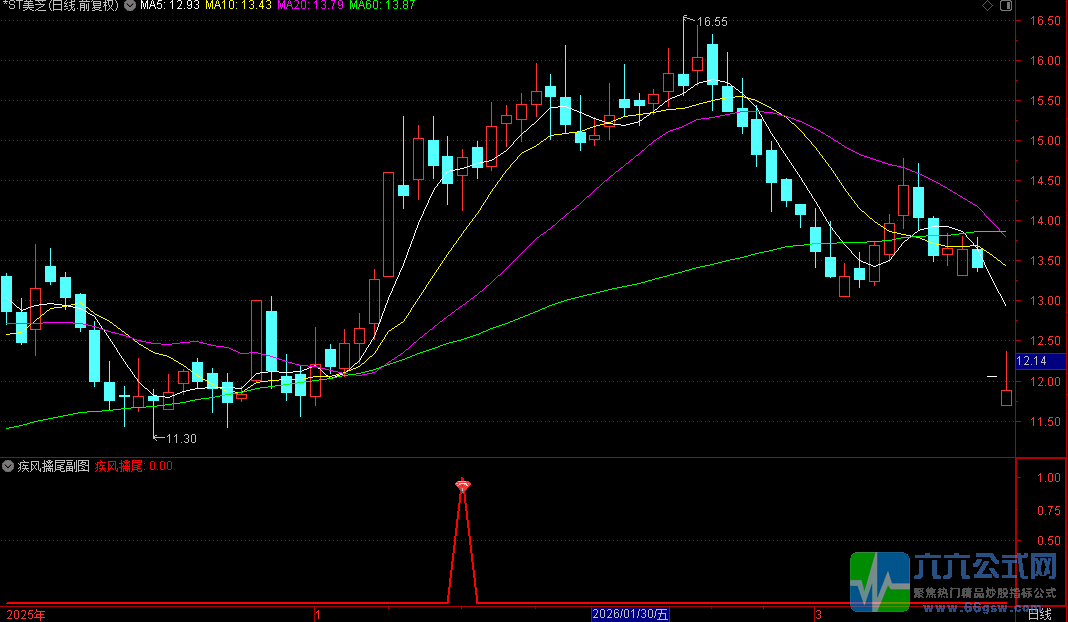Click the red 疾风摇尾: 0.00 value label

point(134,467)
